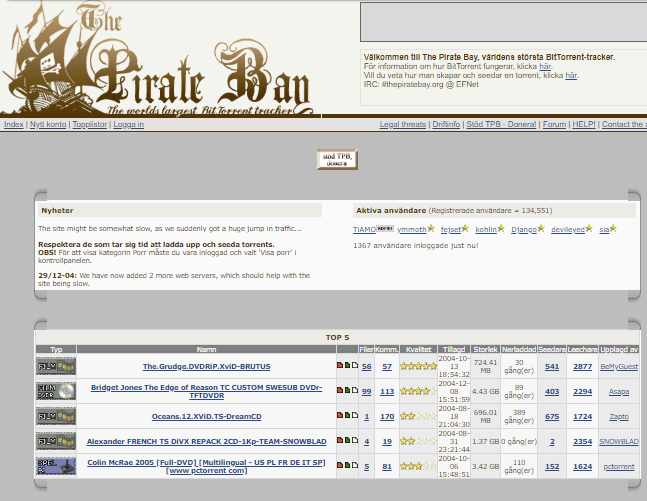Open the Forum menu link
This screenshot has width=647, height=501.
pyautogui.click(x=554, y=124)
